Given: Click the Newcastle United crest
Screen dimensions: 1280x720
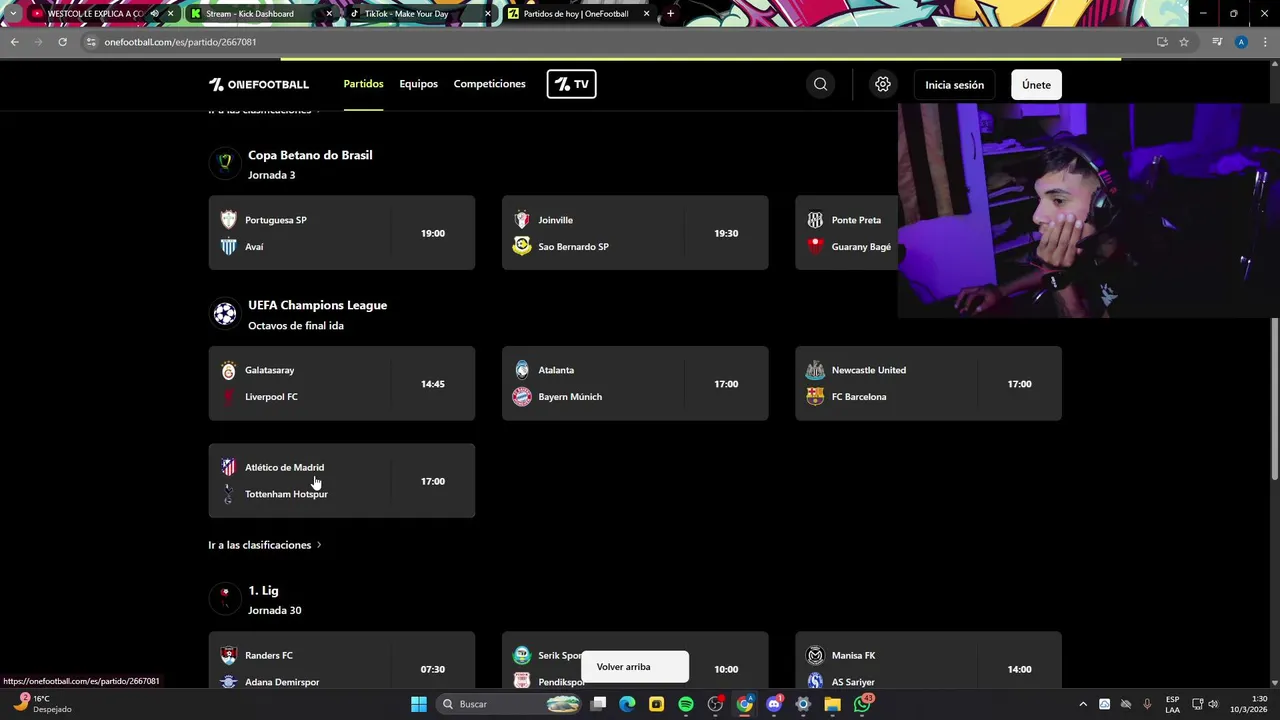Looking at the screenshot, I should (x=815, y=370).
